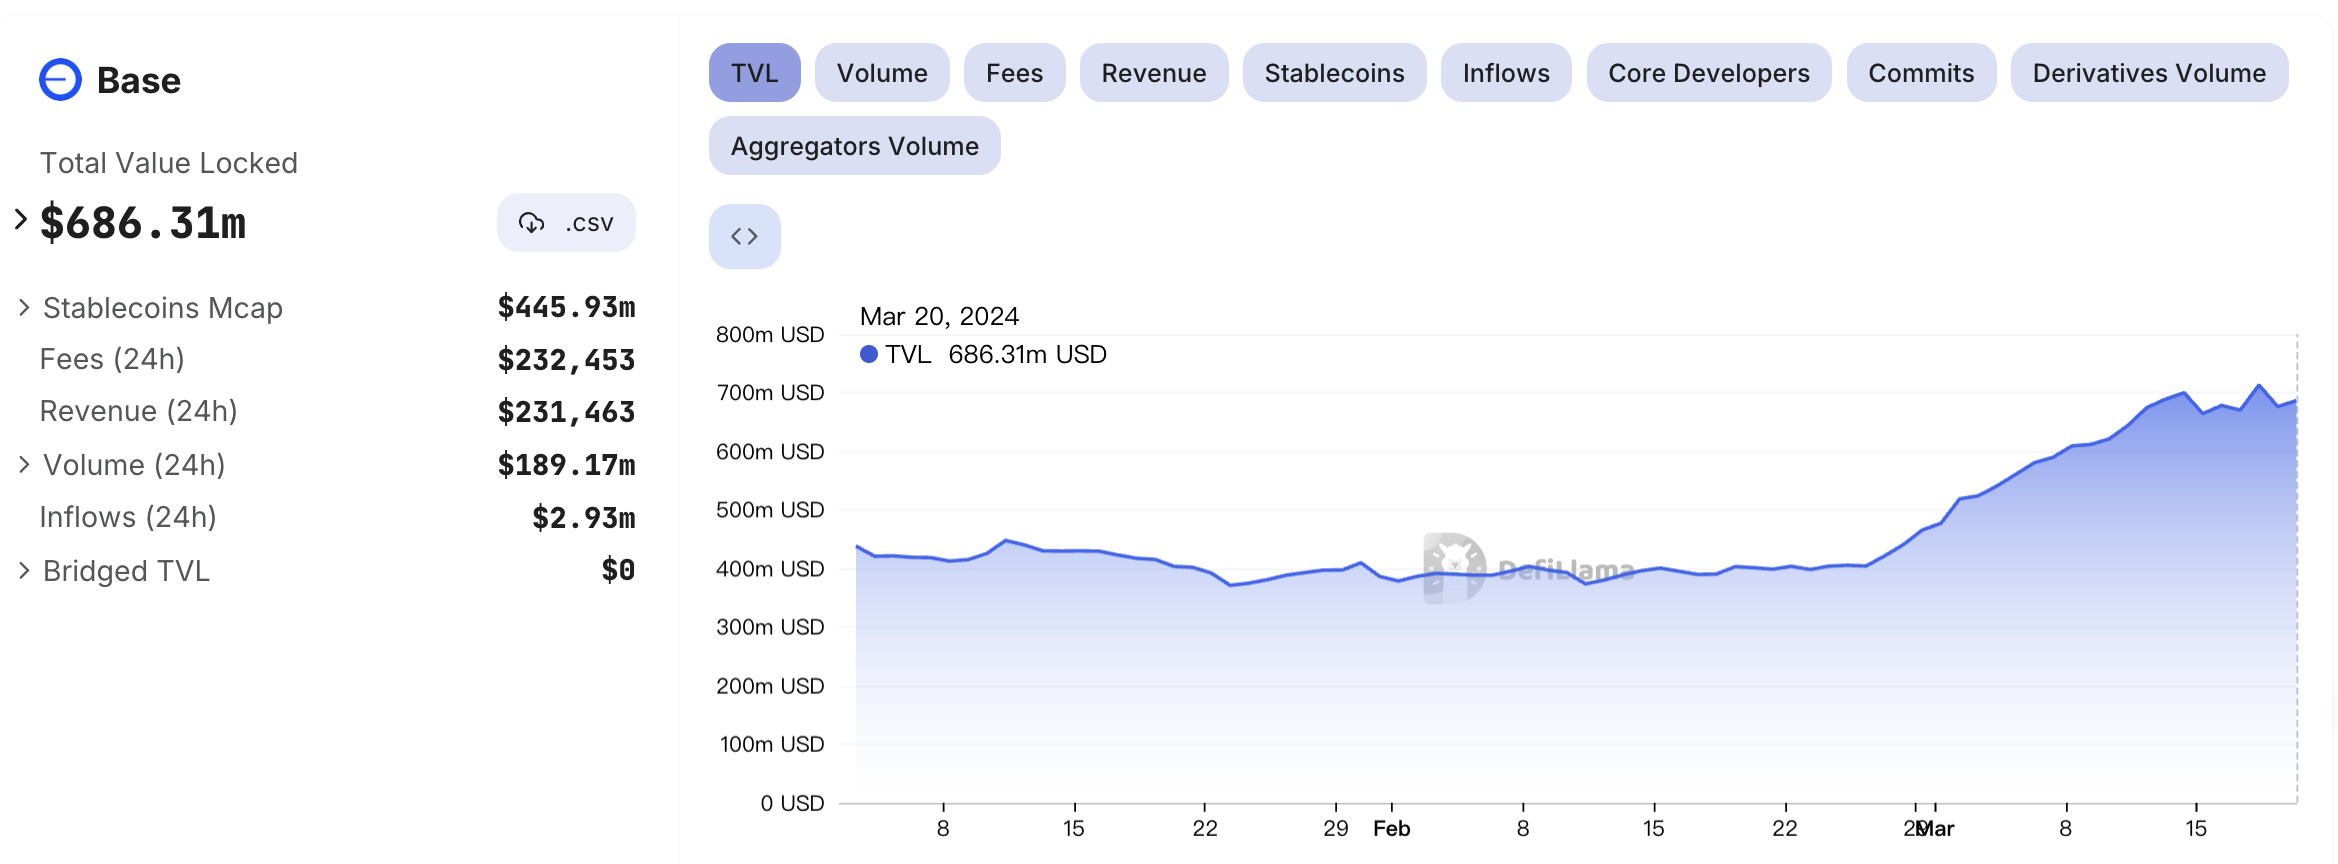
Task: Select the Derivatives Volume pill
Action: tap(2148, 73)
